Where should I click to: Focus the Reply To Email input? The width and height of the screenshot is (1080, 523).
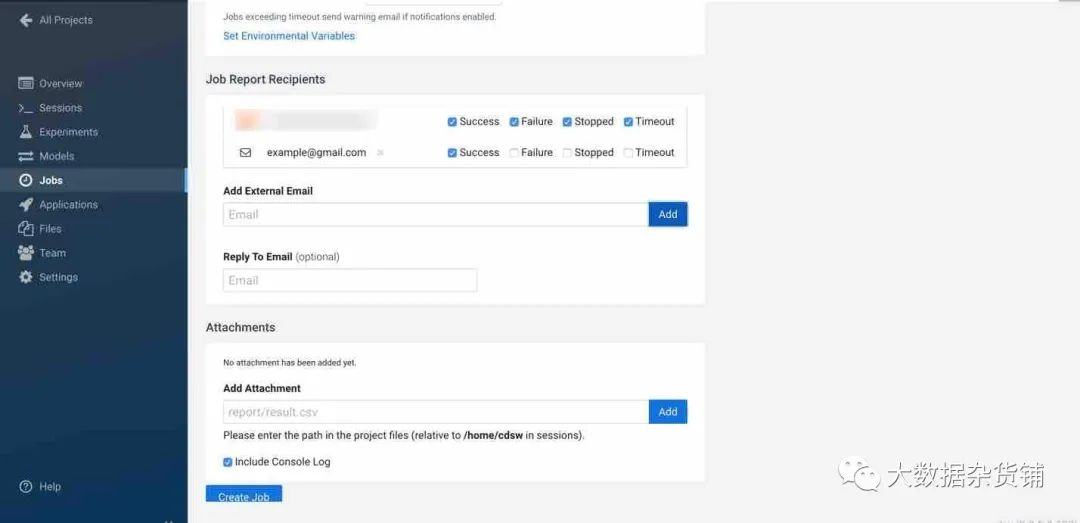tap(350, 280)
